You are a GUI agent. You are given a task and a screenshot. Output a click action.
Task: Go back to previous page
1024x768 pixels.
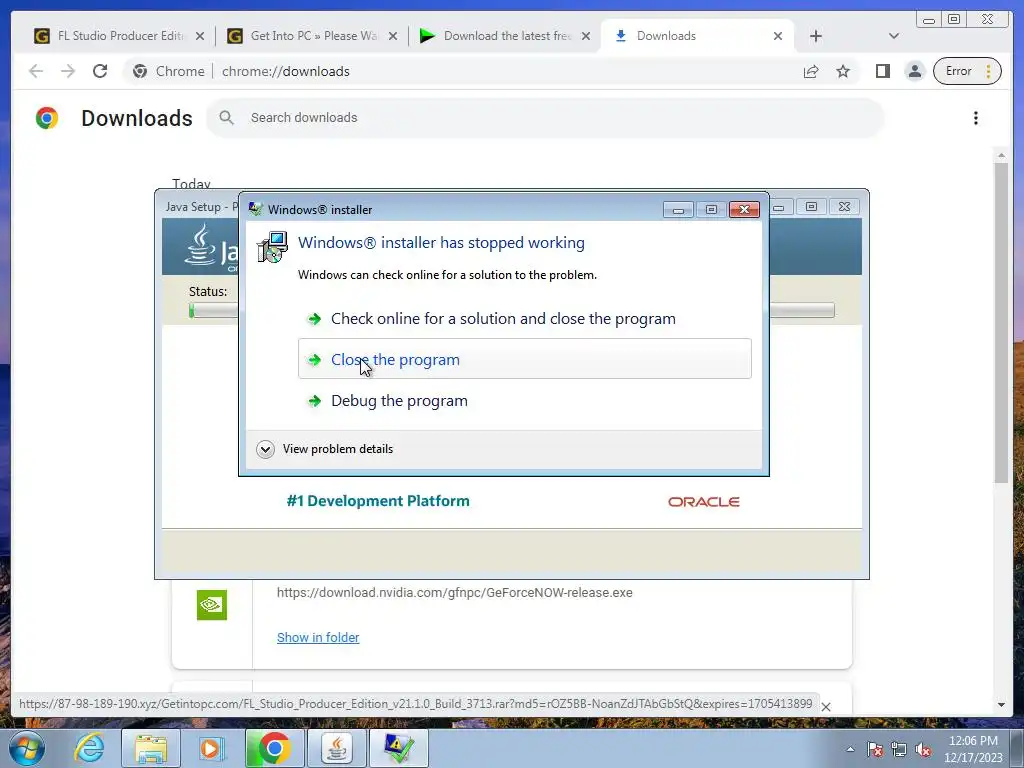[36, 71]
